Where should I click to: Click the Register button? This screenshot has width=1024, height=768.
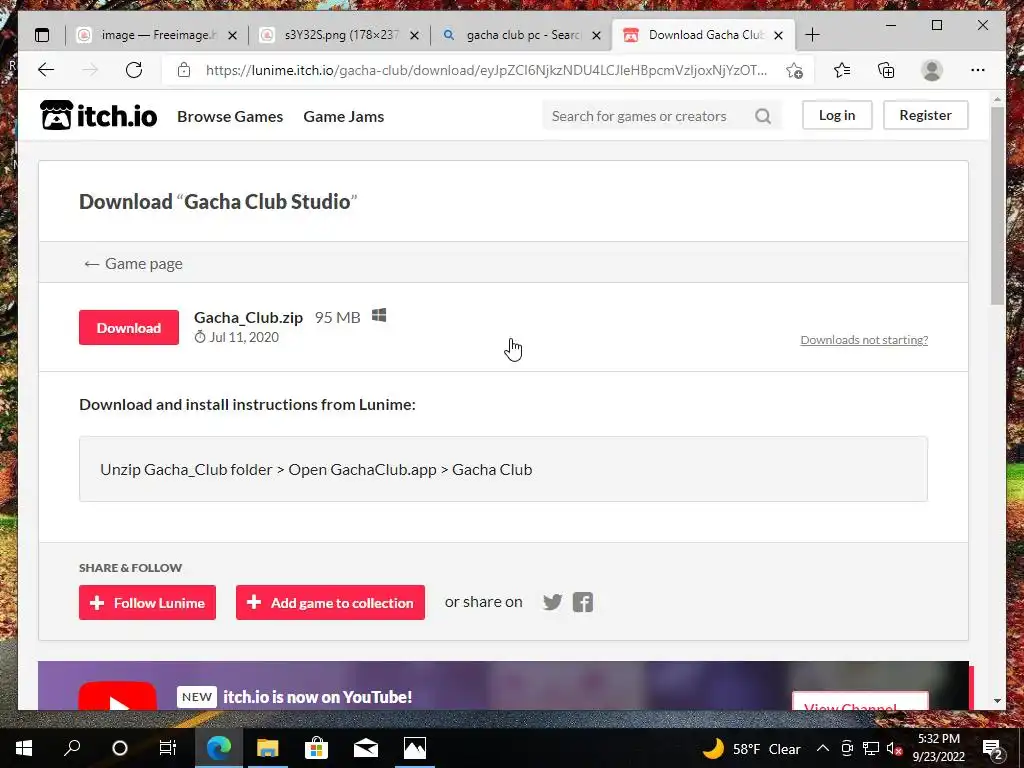925,115
